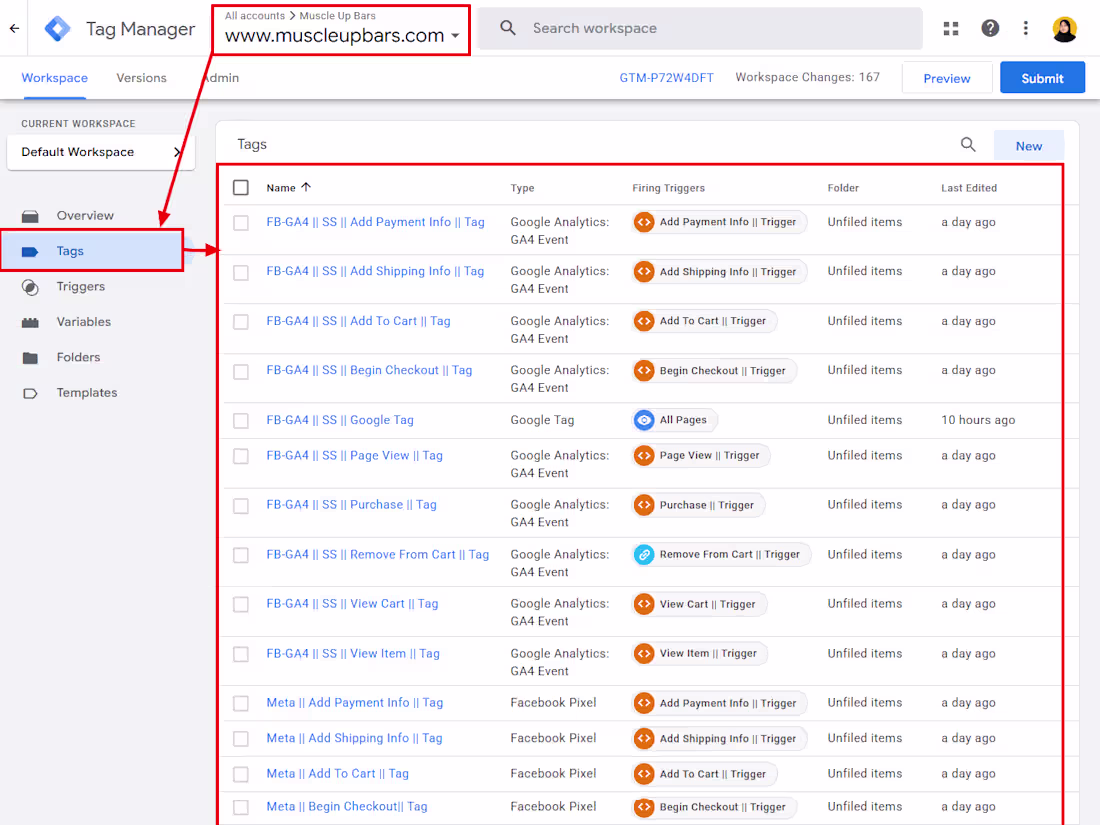Submit the workspace changes

pyautogui.click(x=1042, y=77)
